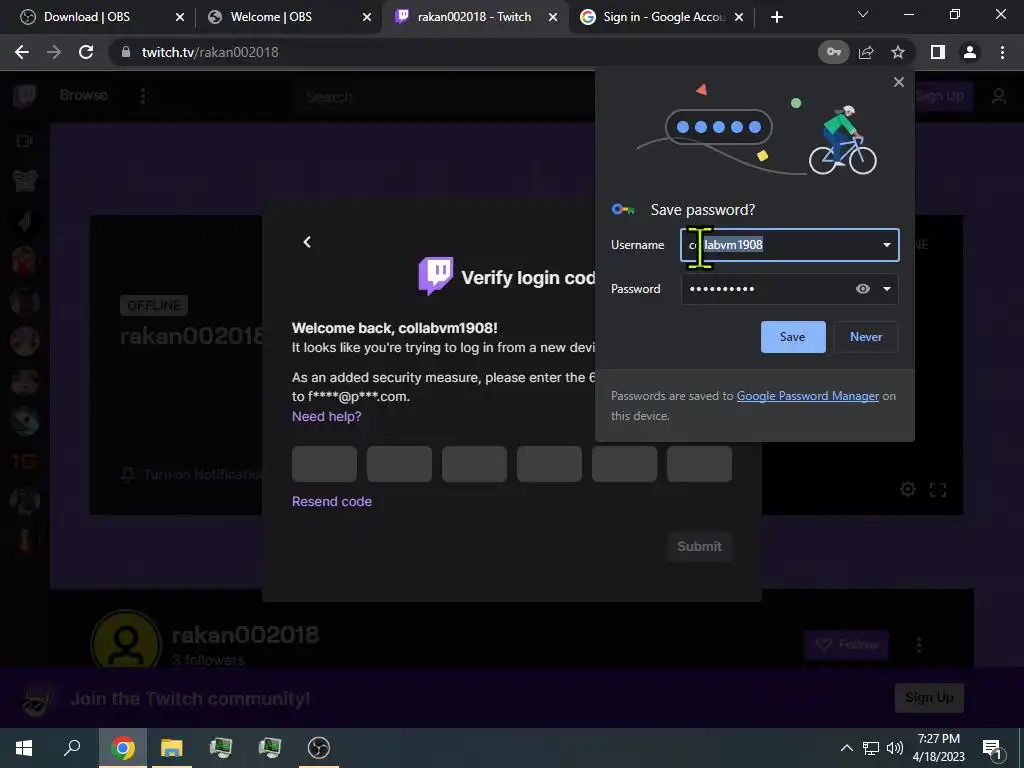The image size is (1024, 768).
Task: Open the network icon in system tray
Action: [x=871, y=748]
